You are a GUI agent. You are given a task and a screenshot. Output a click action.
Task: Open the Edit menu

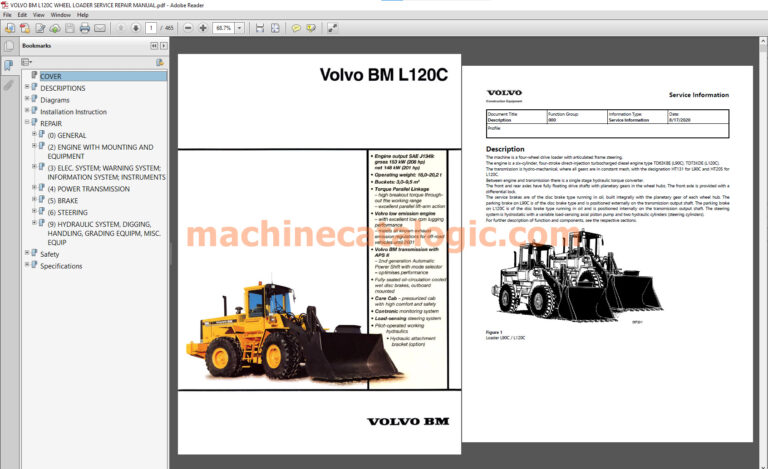22,15
